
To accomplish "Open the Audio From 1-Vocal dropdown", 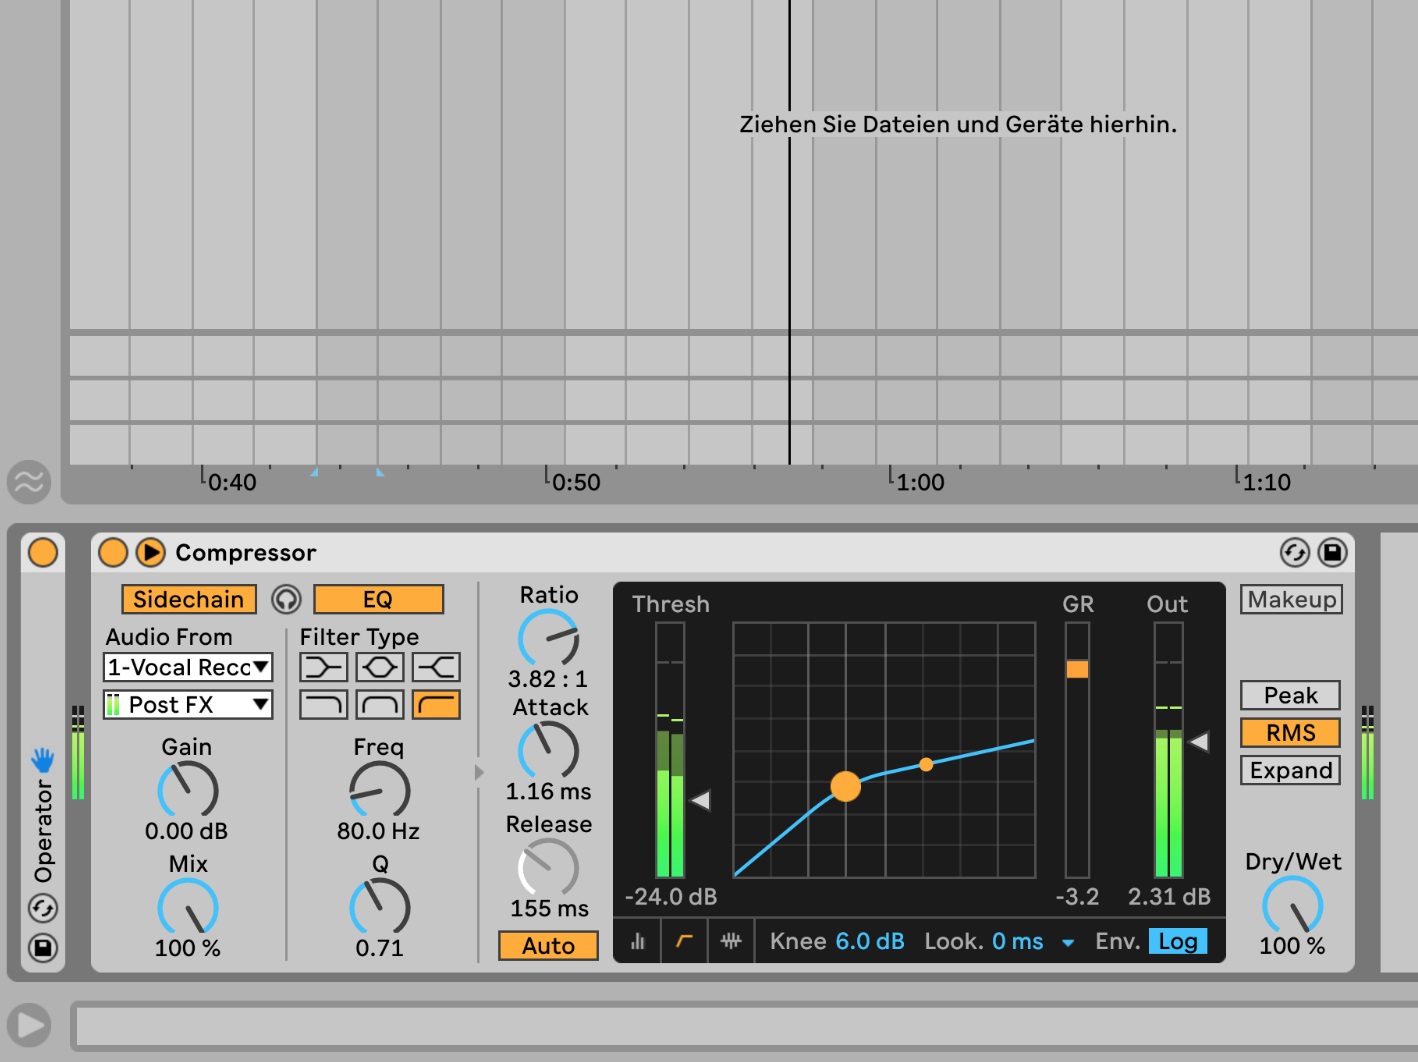I will click(x=188, y=667).
